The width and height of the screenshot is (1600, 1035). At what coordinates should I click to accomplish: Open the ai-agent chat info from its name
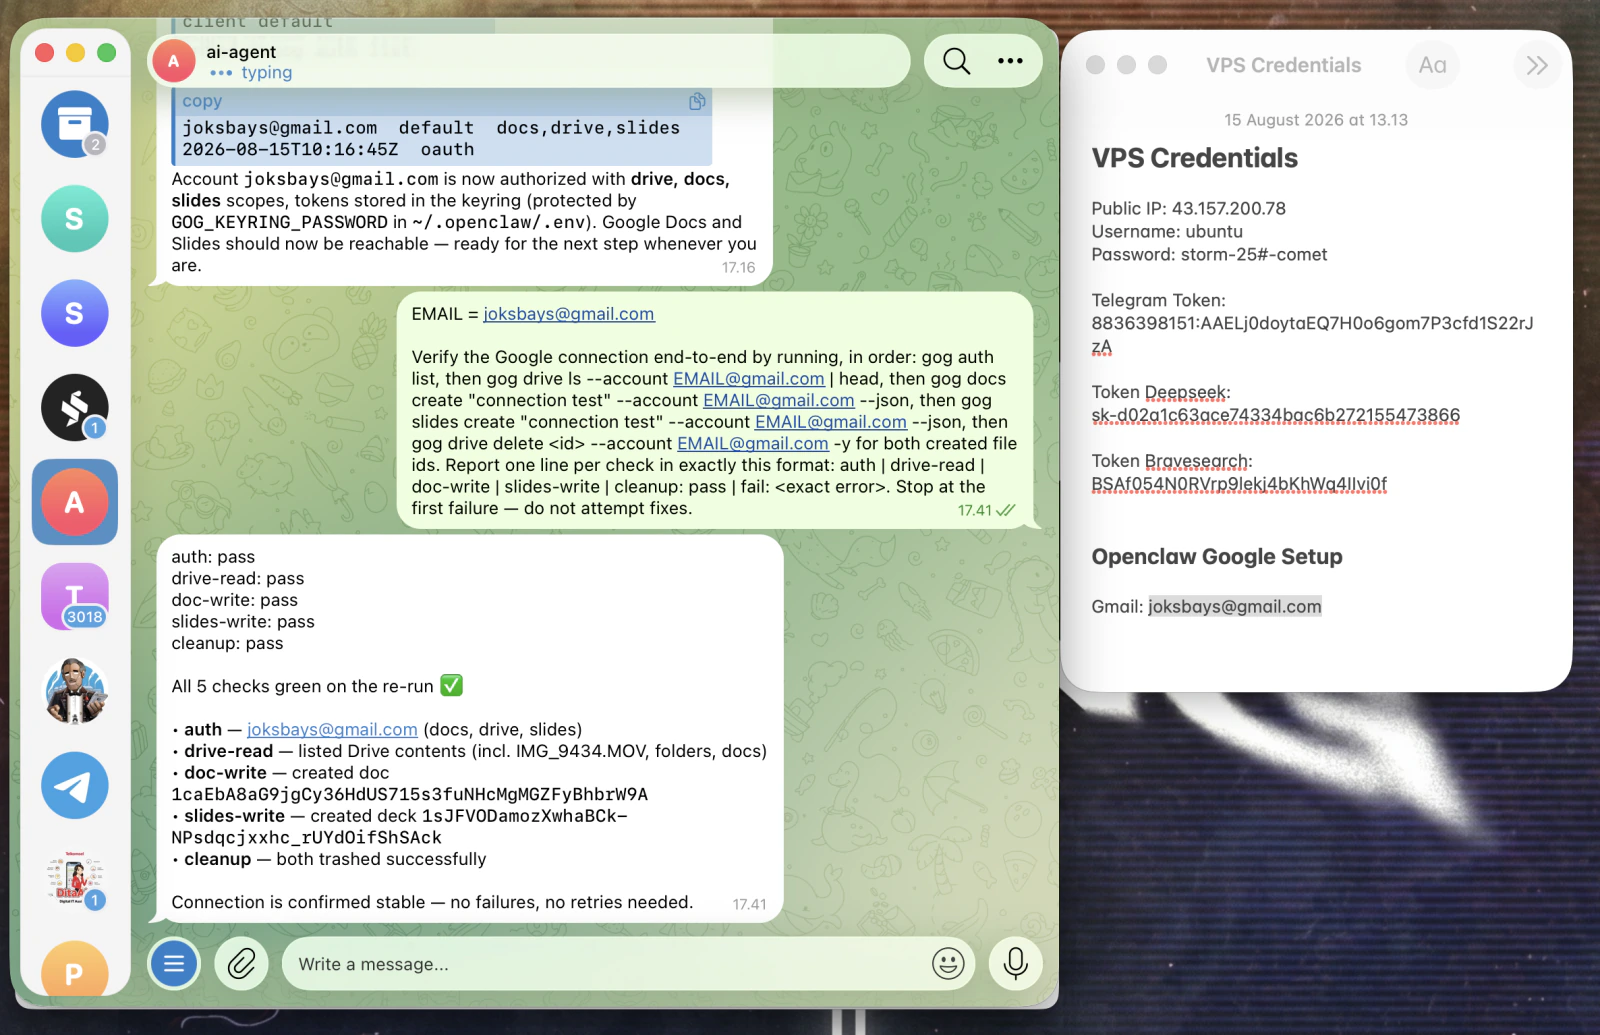click(241, 52)
